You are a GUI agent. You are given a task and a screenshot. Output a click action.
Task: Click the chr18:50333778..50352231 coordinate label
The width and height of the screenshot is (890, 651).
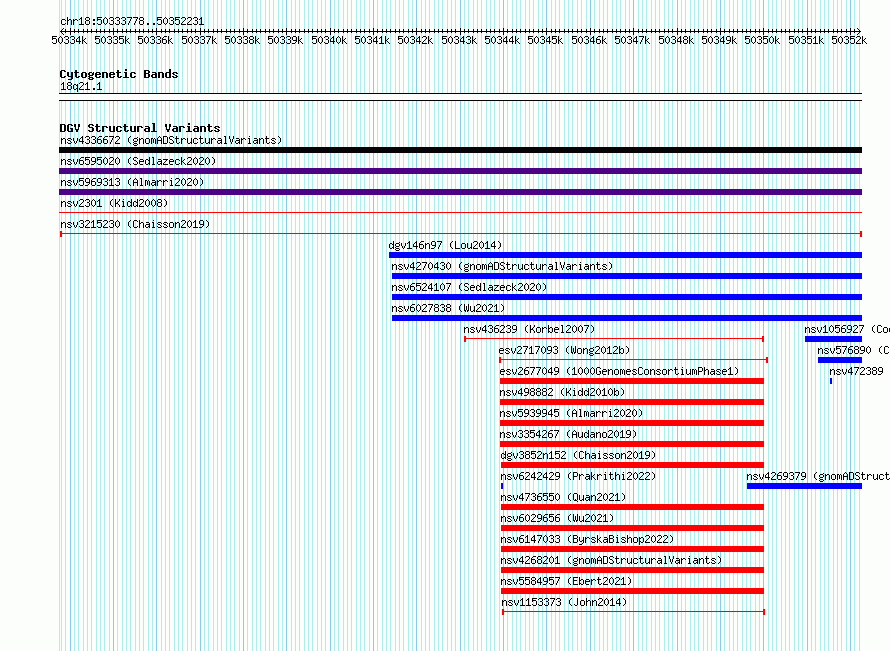[x=132, y=21]
